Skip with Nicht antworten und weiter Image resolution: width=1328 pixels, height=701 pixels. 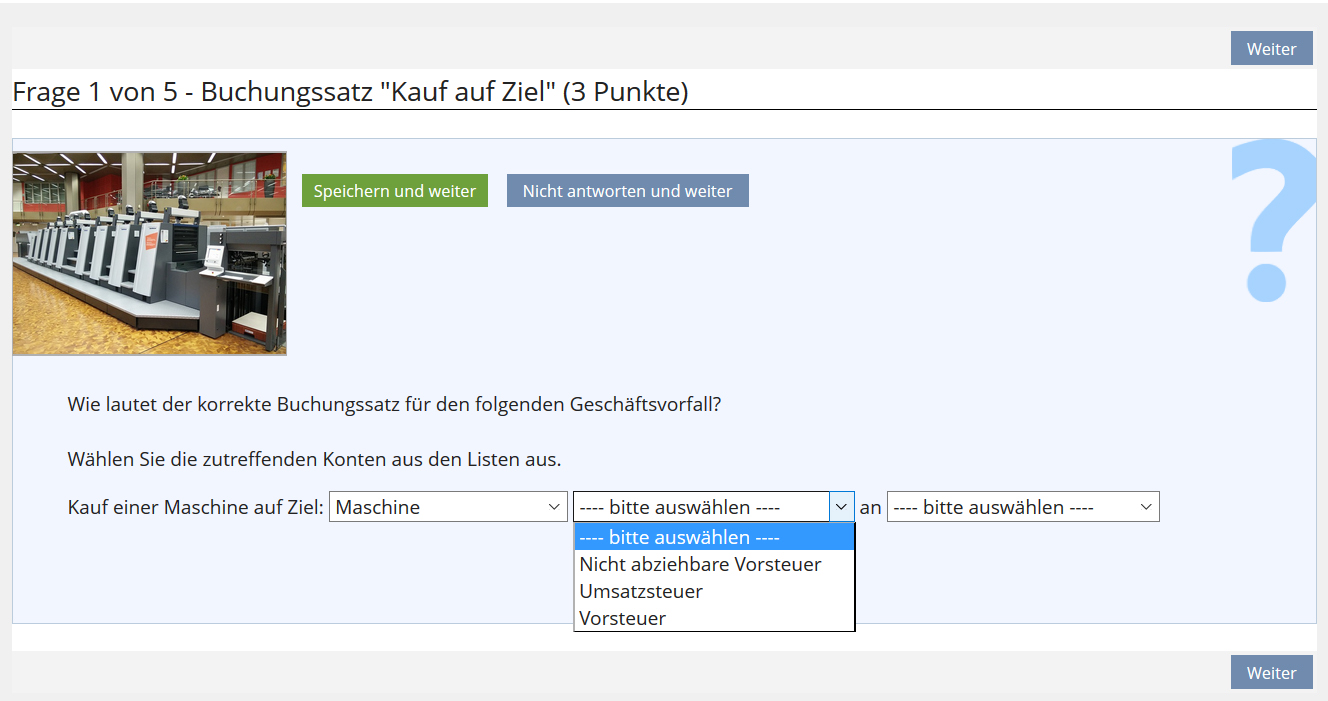click(x=627, y=191)
